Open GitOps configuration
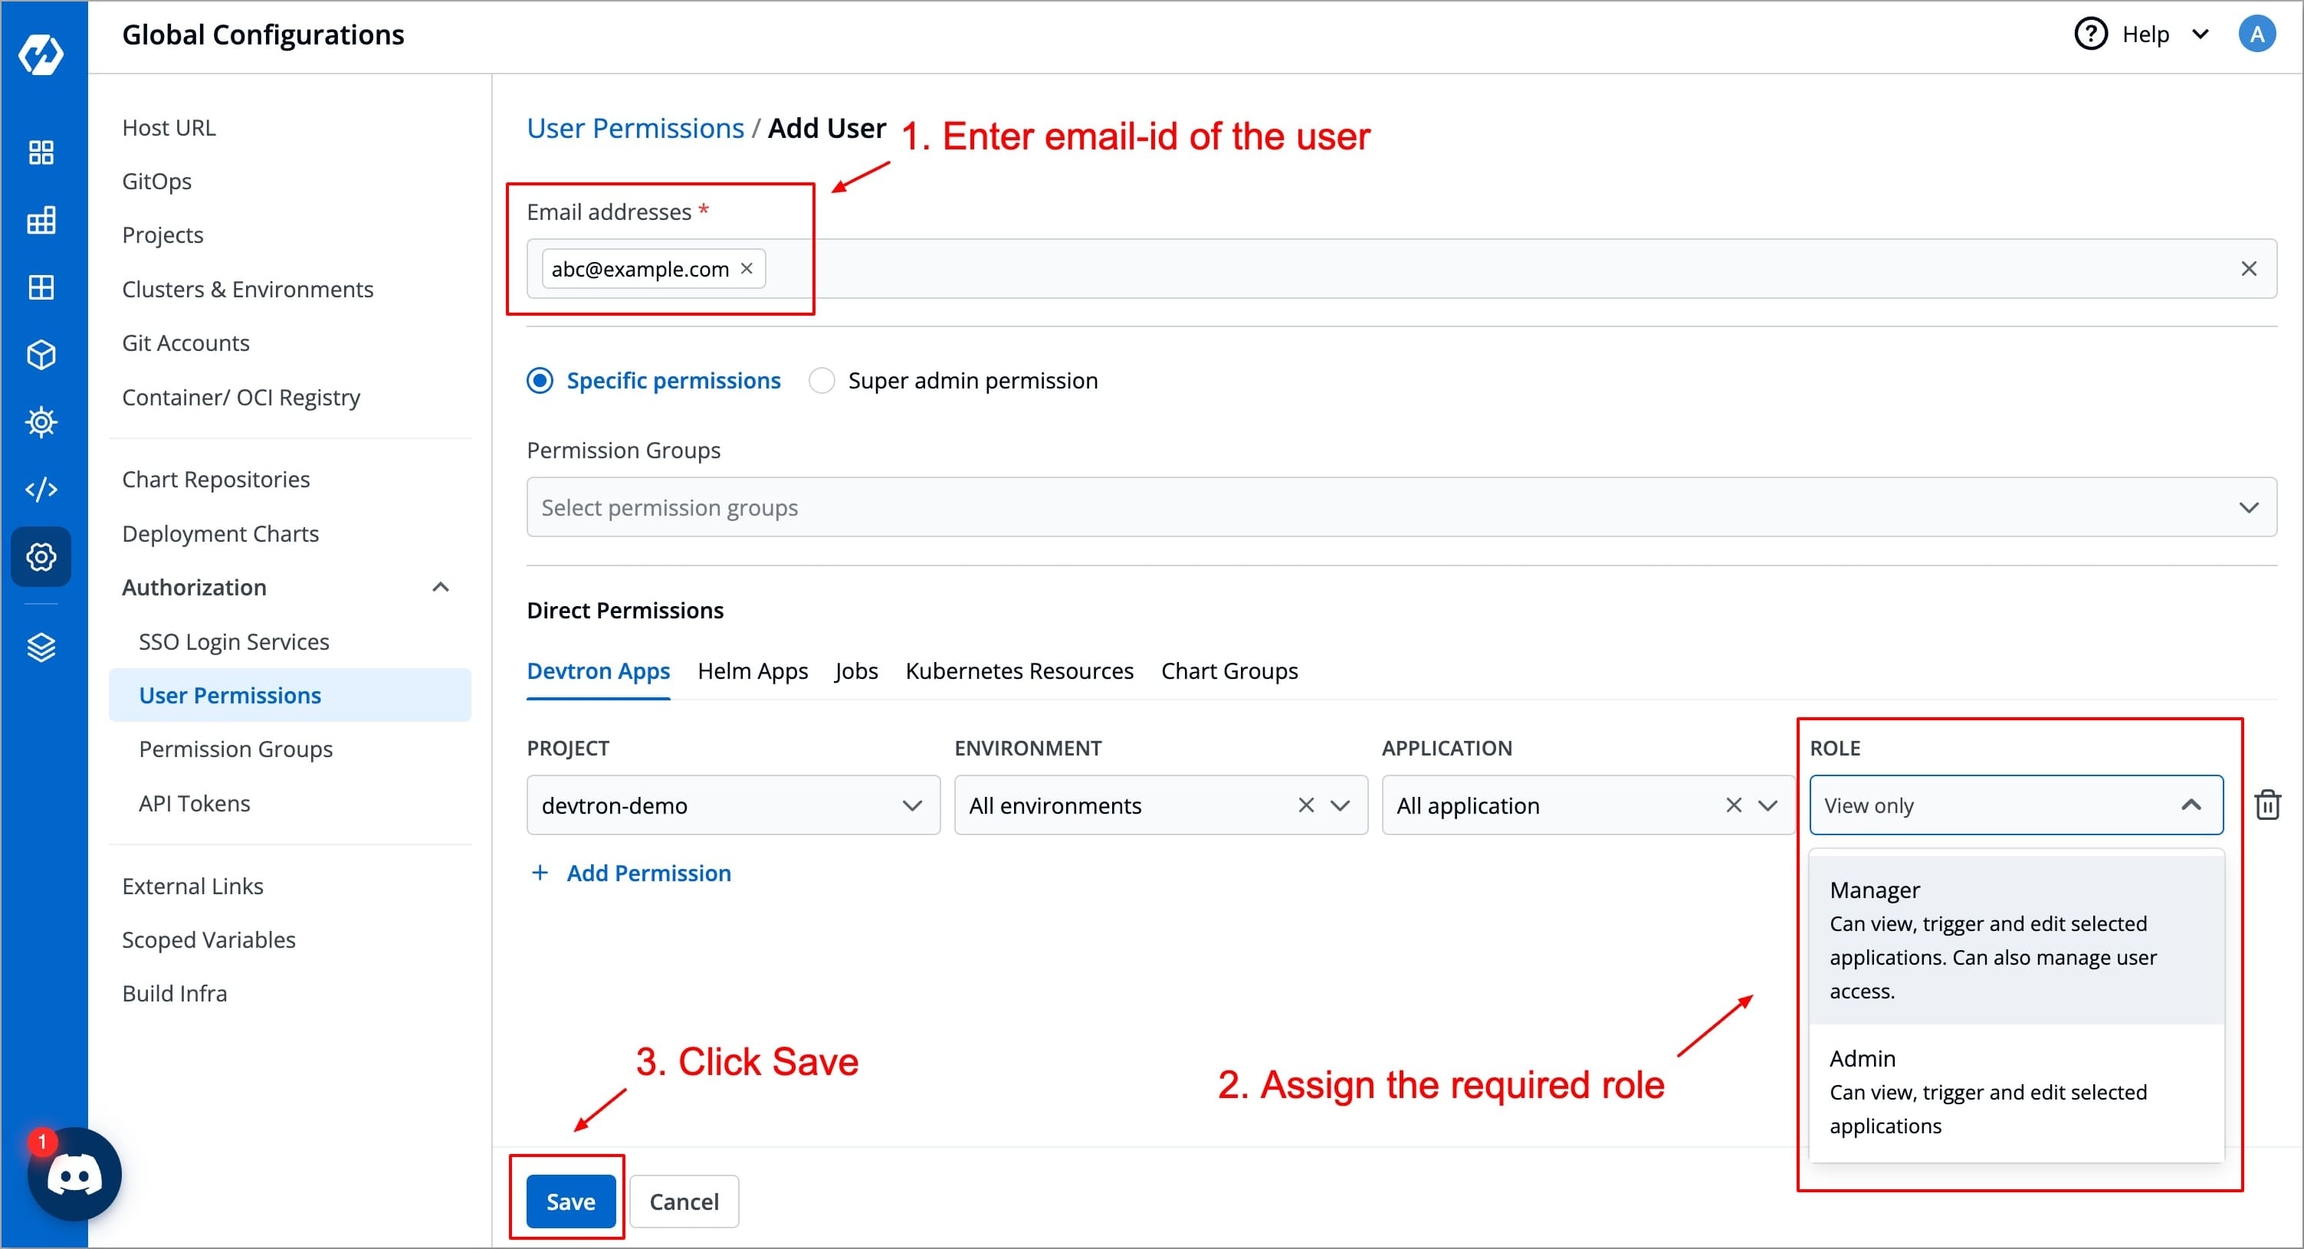Screen dimensions: 2304x1249 157,181
